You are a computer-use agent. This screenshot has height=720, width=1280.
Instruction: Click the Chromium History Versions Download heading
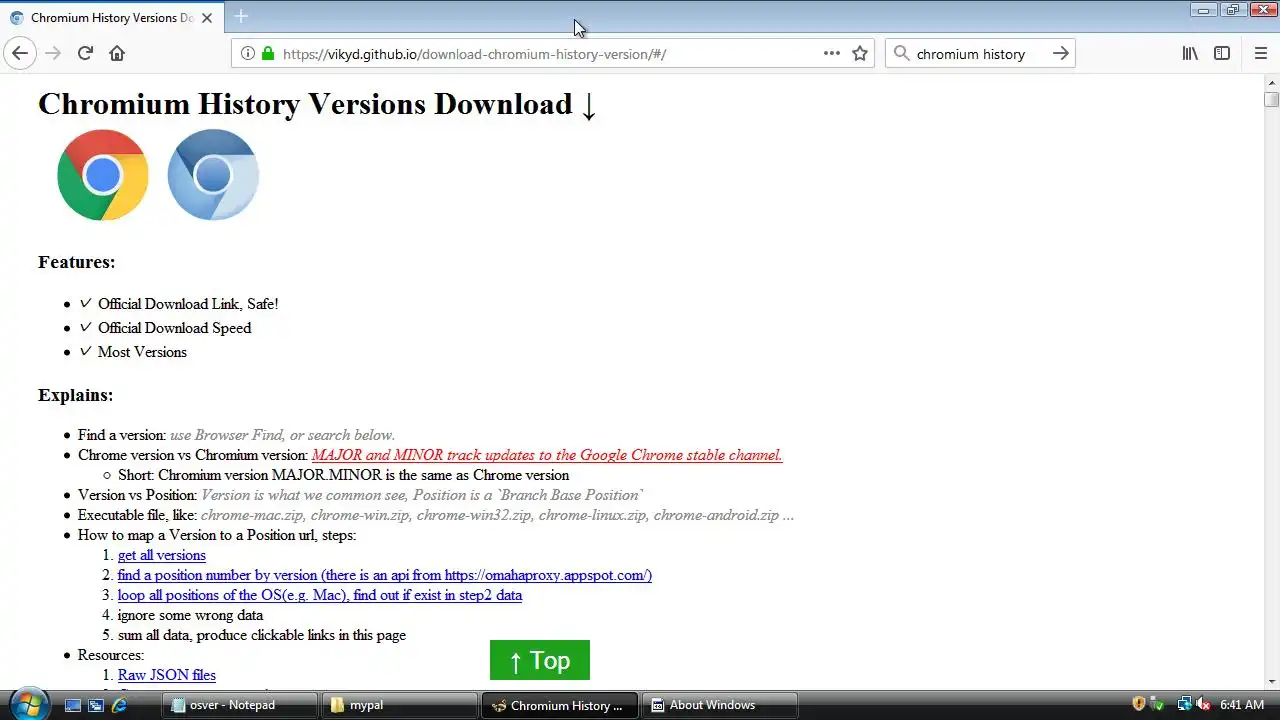(x=317, y=104)
